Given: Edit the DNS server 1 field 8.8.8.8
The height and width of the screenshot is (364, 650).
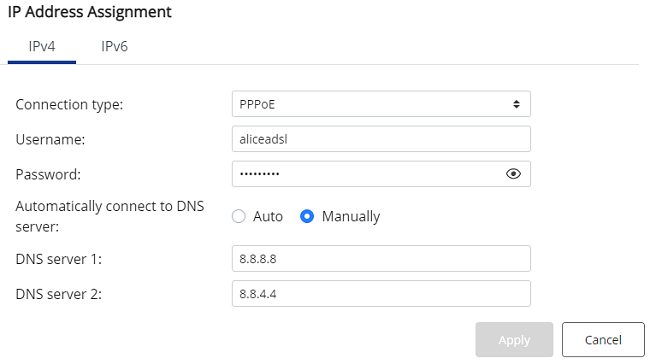Looking at the screenshot, I should [381, 259].
